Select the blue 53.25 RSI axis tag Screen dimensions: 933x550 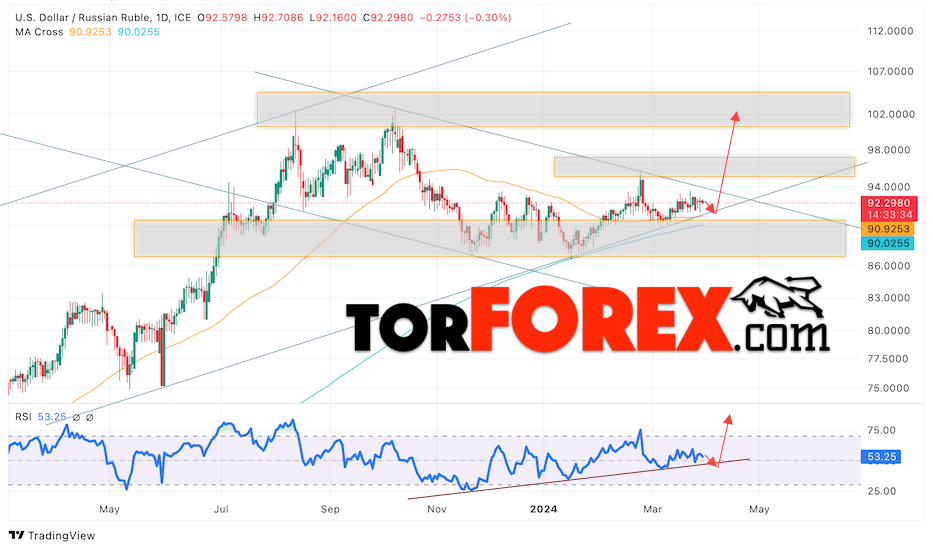[881, 457]
